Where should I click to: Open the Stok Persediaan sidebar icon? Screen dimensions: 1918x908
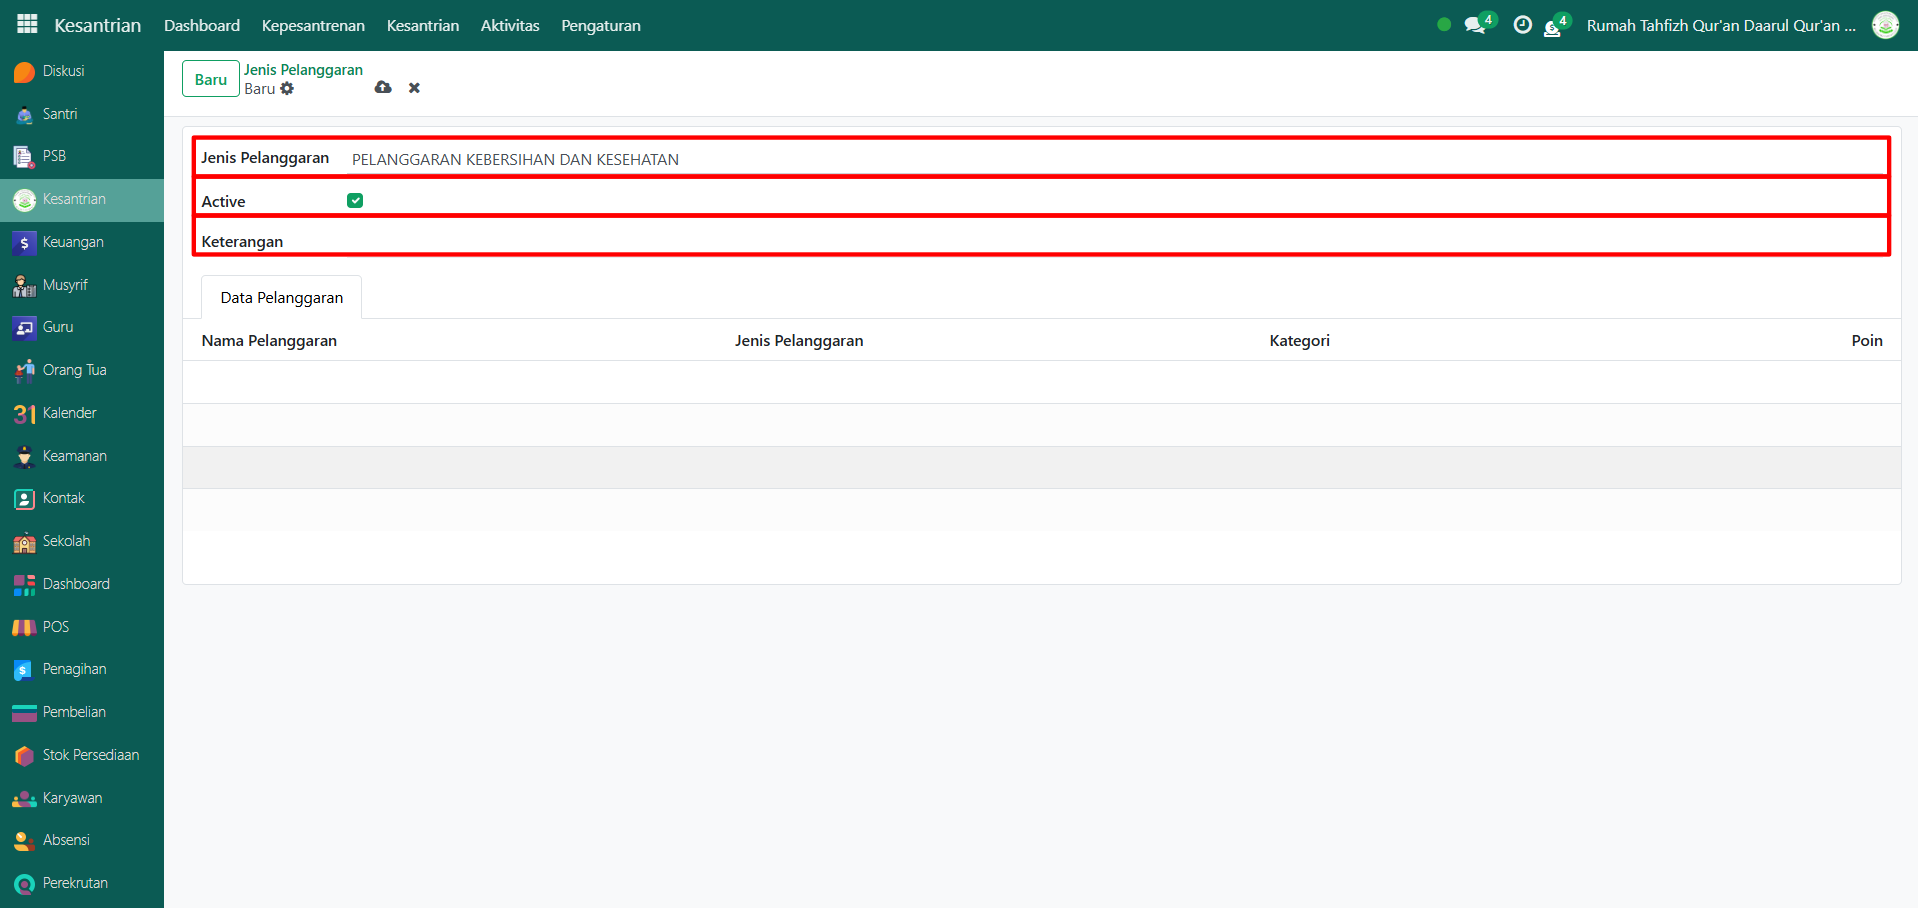[24, 756]
